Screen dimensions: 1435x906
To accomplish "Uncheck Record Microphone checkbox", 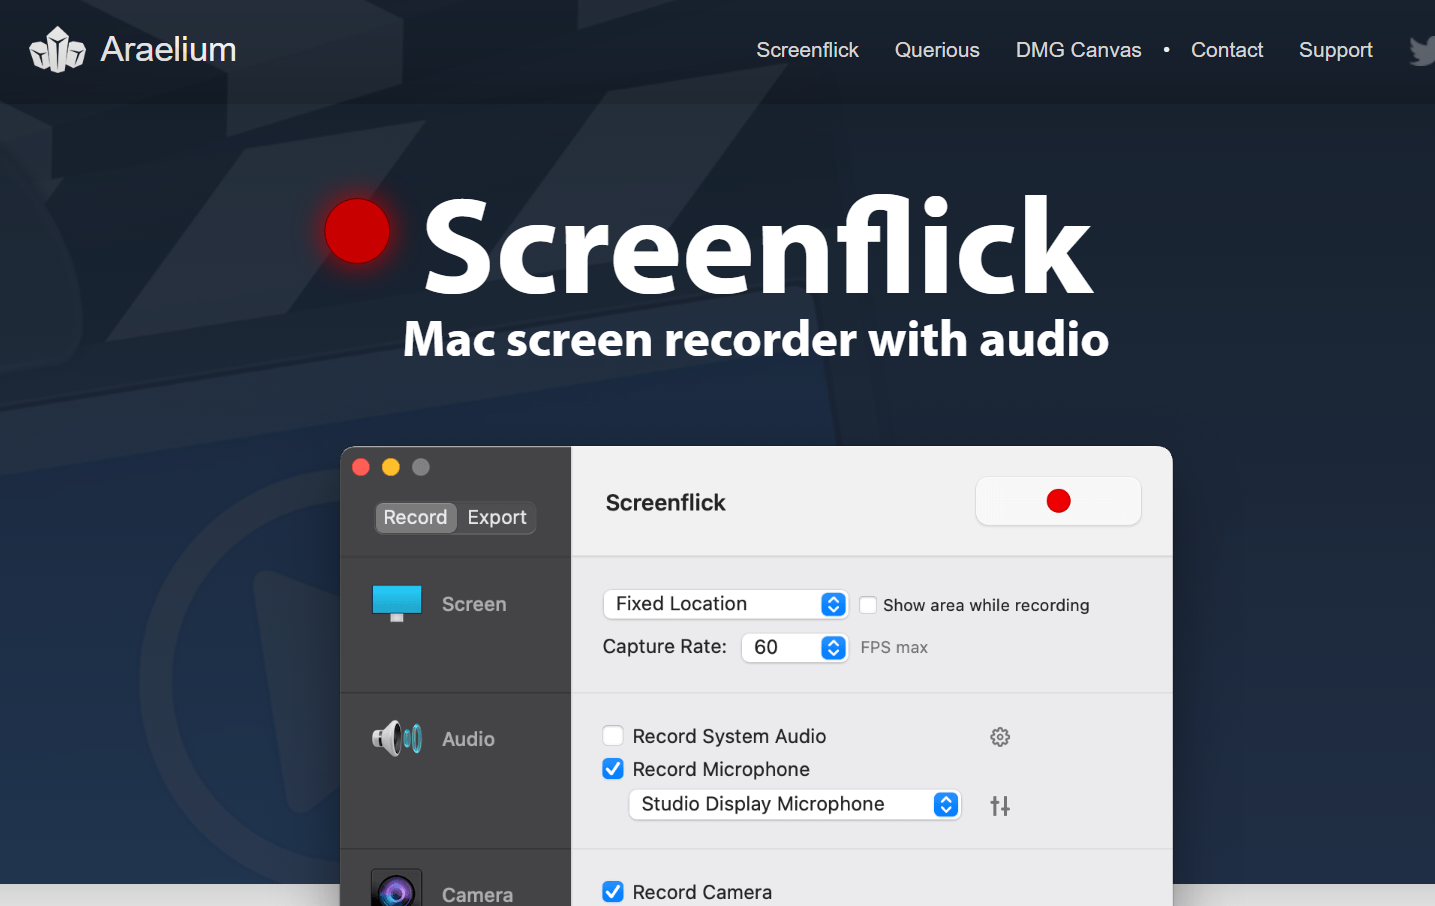I will coord(613,769).
